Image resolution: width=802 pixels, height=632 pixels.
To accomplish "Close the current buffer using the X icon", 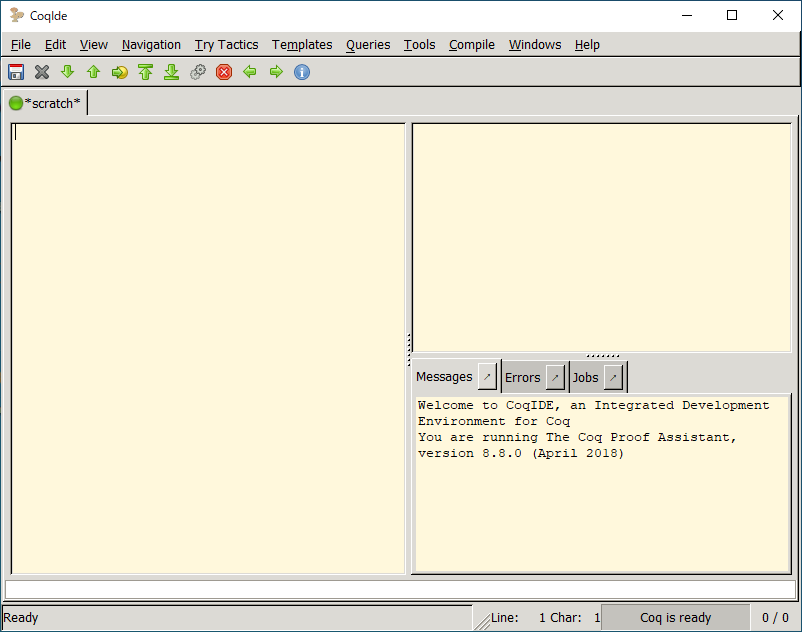I will pyautogui.click(x=41, y=71).
